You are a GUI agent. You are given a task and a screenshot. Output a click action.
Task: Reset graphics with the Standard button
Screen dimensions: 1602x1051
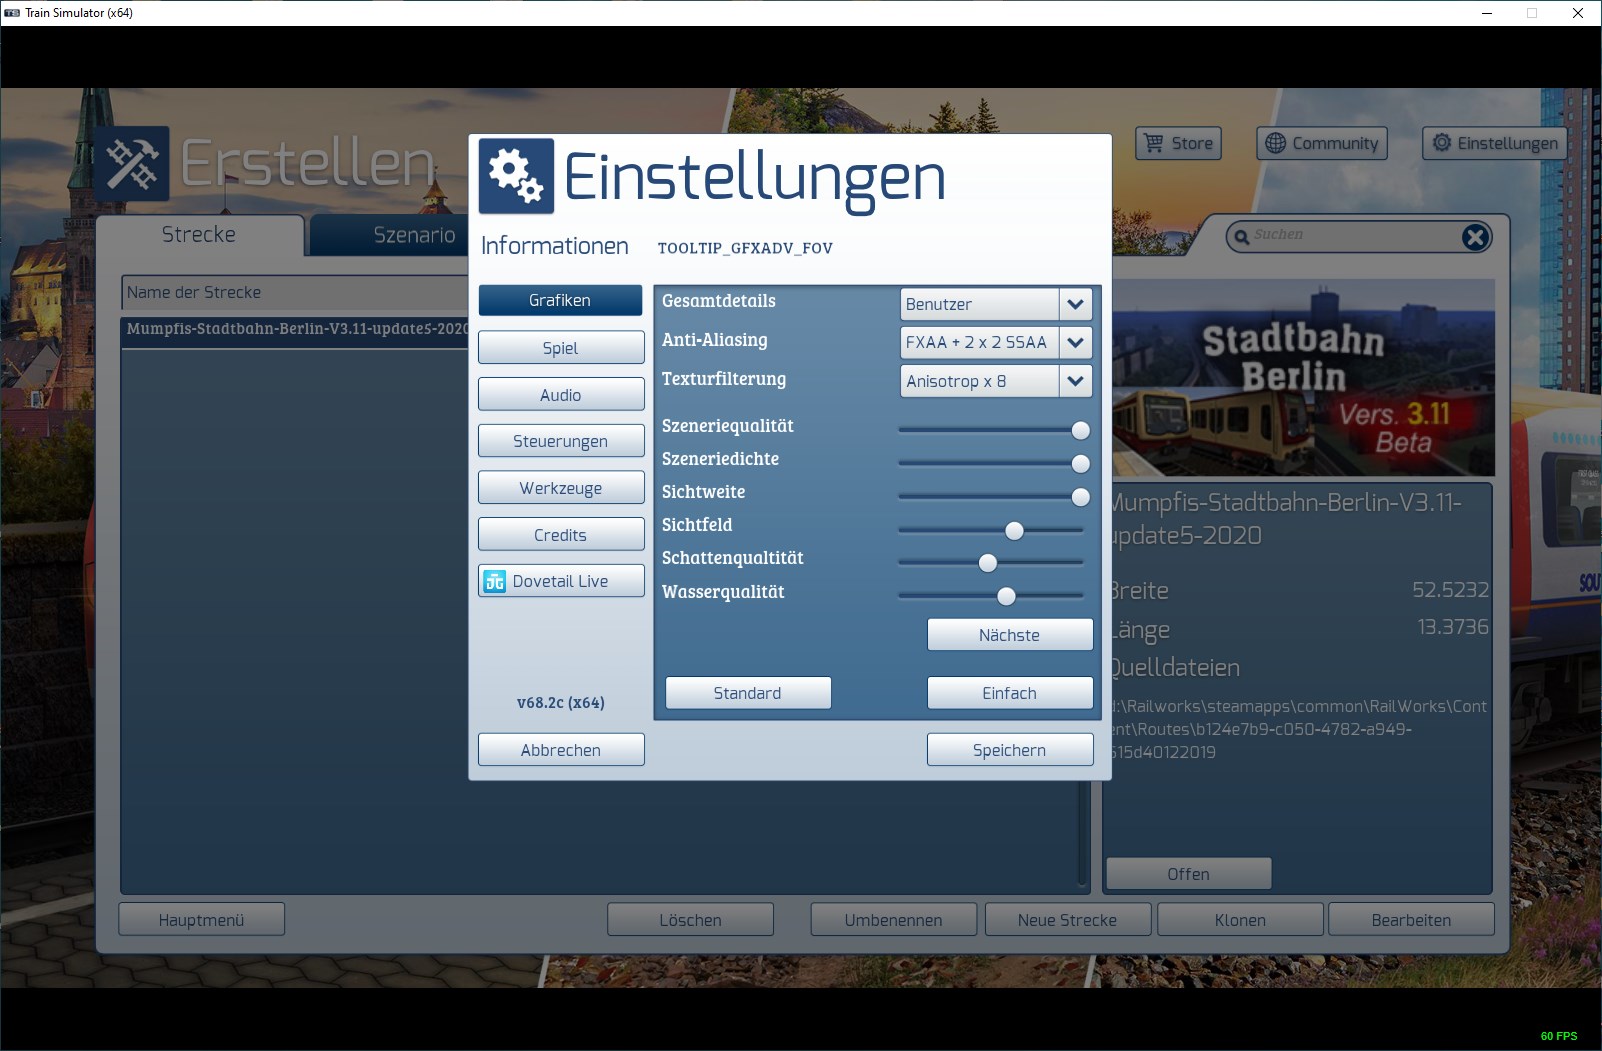coord(747,693)
